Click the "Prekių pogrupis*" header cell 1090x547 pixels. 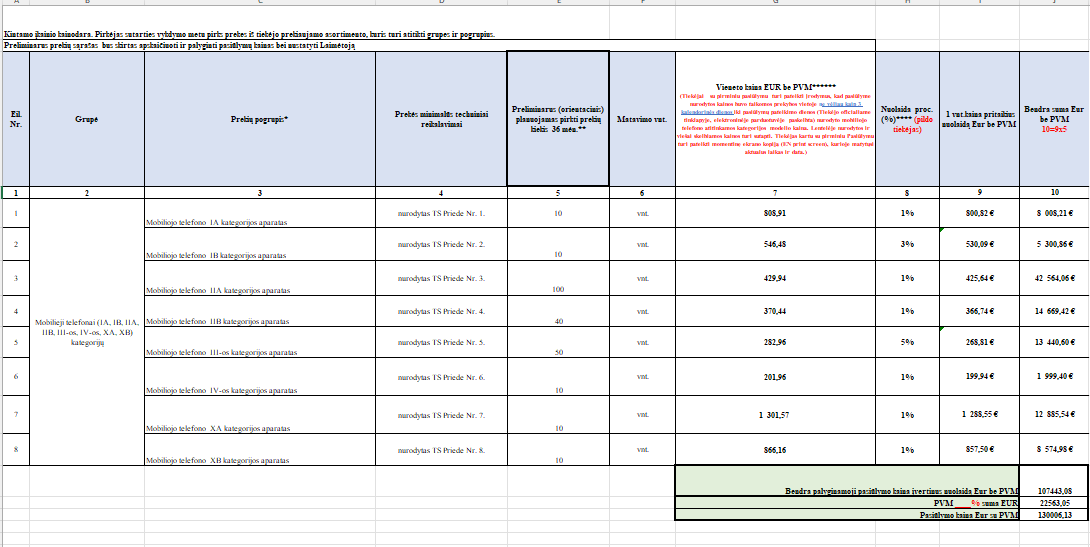pos(259,119)
